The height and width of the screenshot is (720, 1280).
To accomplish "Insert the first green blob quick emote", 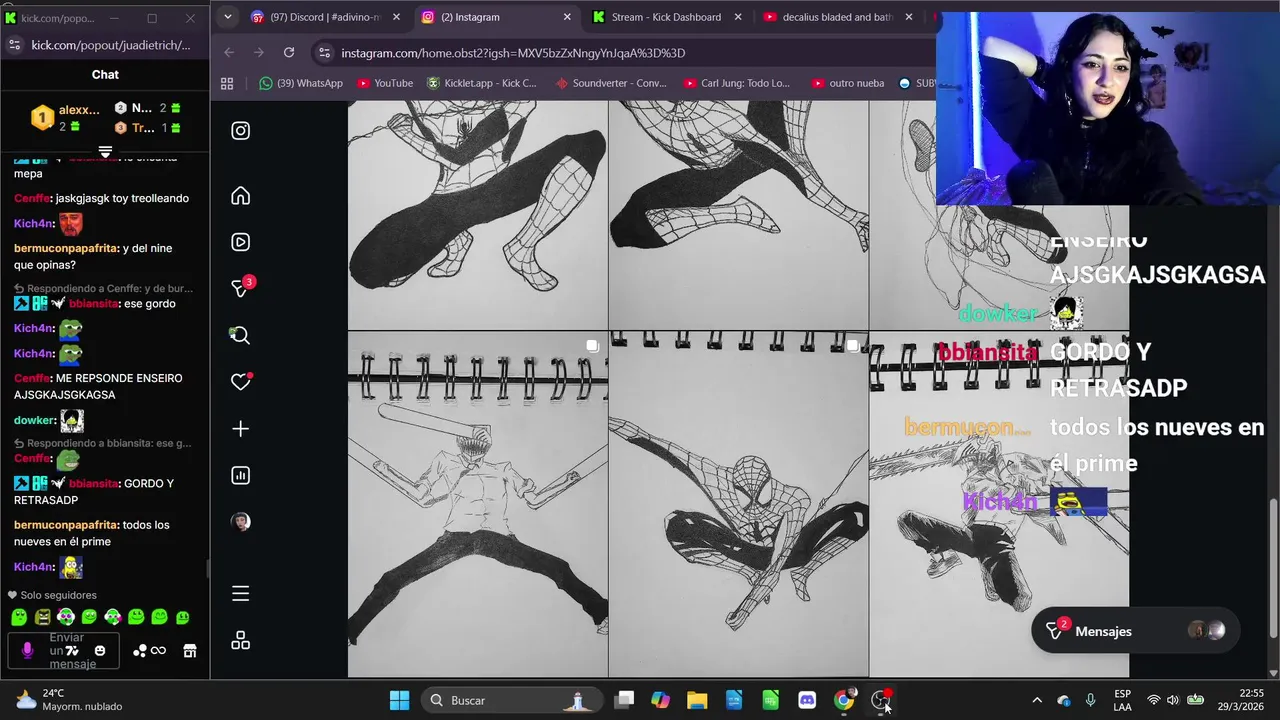I will [19, 618].
